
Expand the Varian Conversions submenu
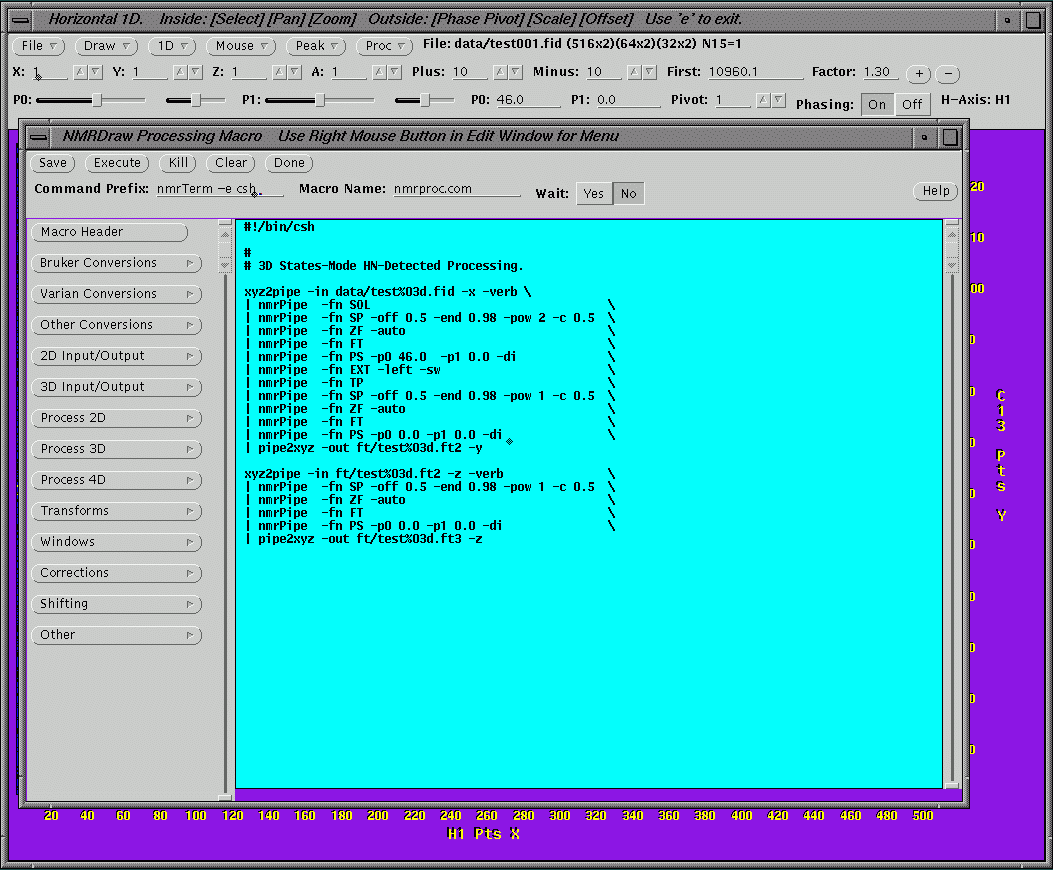coord(117,294)
